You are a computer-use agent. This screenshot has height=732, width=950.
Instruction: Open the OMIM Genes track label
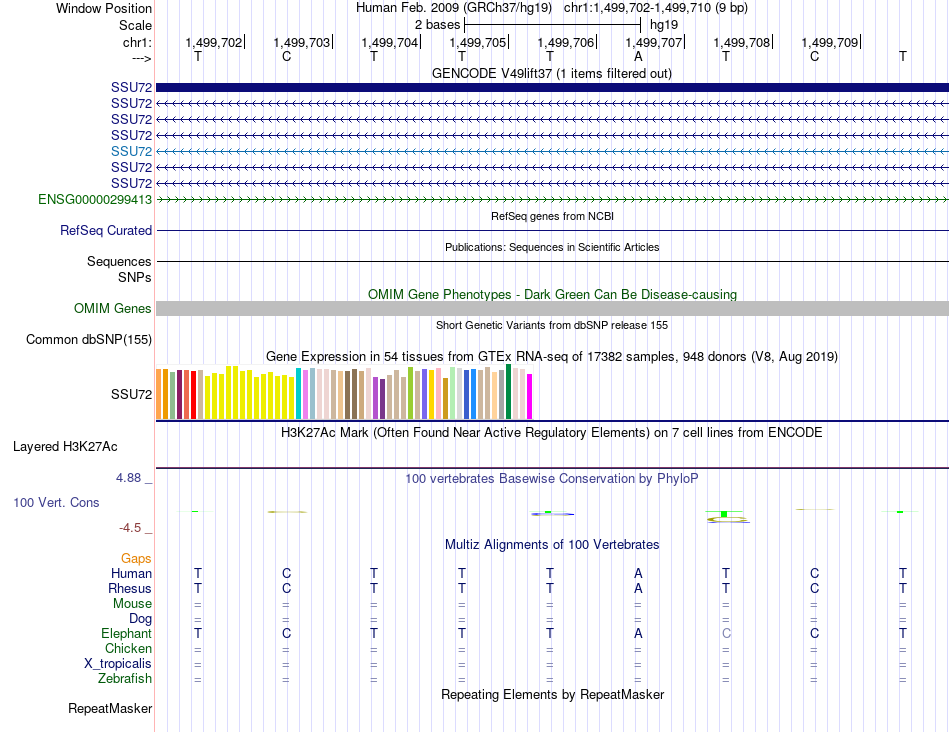tap(112, 308)
